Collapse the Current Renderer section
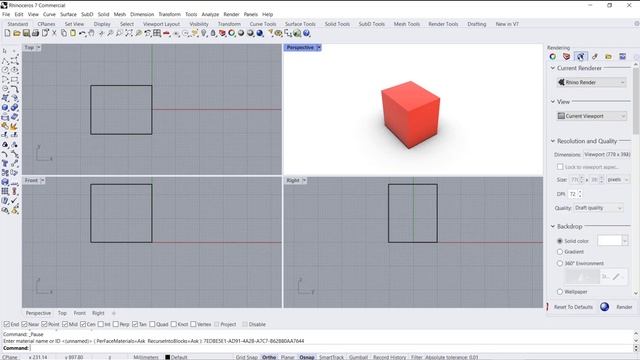 coord(553,68)
